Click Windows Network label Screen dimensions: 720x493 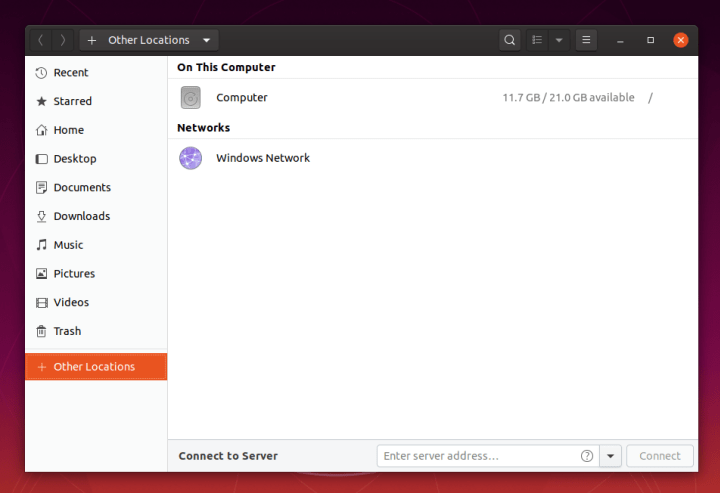(x=263, y=158)
